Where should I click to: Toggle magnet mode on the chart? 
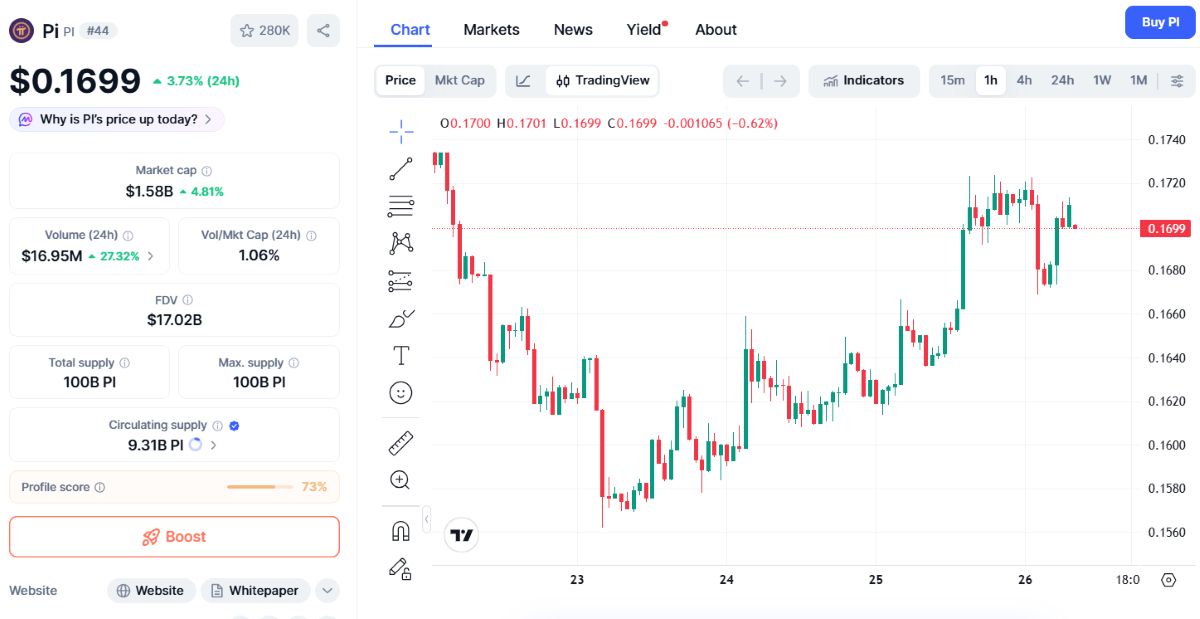(401, 531)
